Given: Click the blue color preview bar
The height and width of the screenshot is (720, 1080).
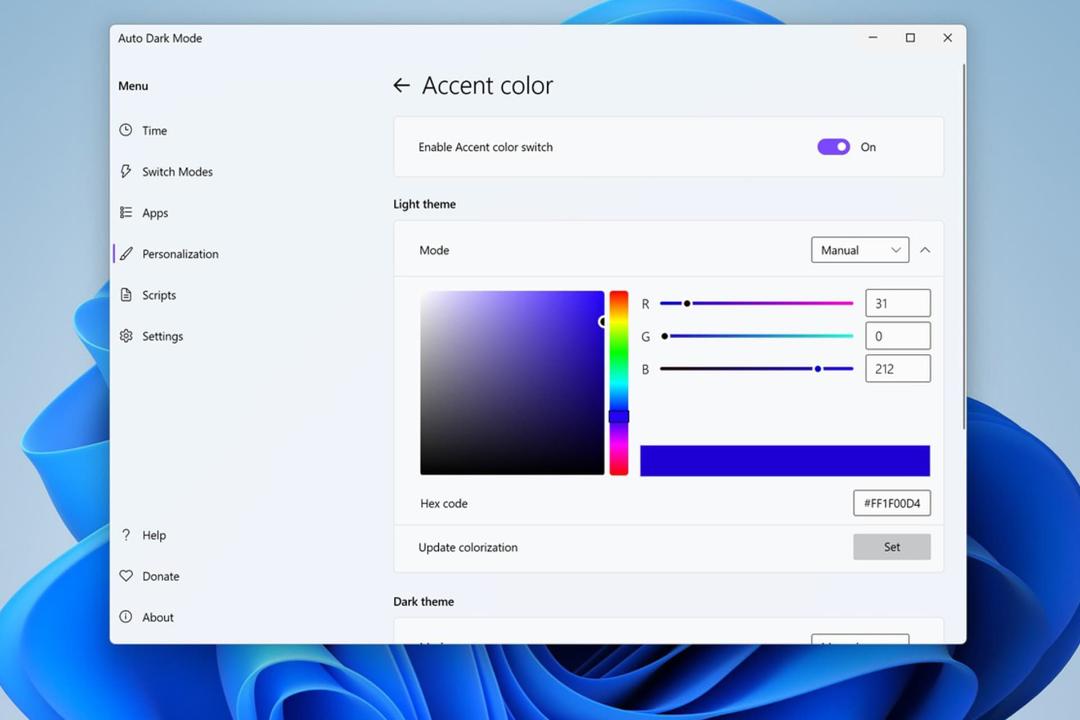Looking at the screenshot, I should (785, 460).
